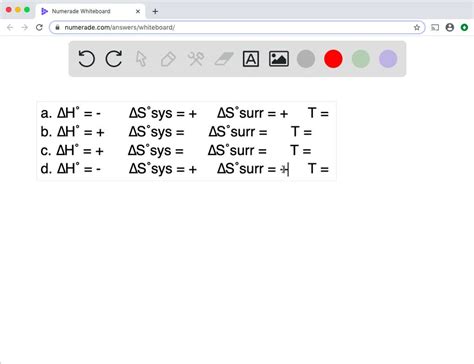This screenshot has width=474, height=364.
Task: Go forward with browser forward arrow
Action: (x=25, y=27)
